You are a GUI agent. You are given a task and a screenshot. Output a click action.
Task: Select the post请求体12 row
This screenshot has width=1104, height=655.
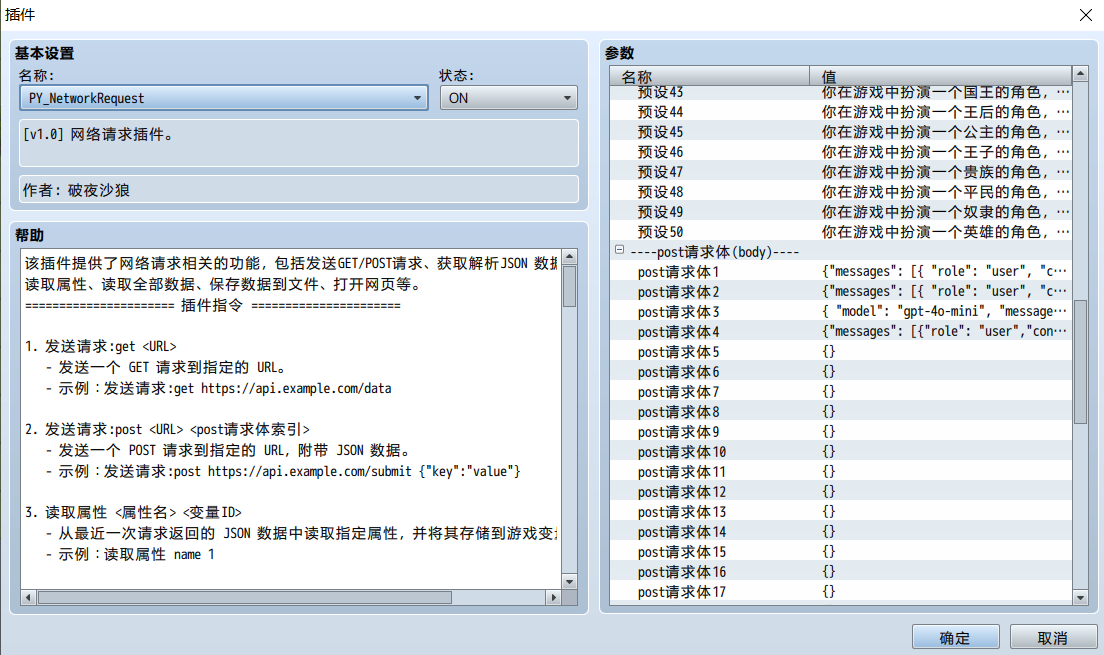click(841, 492)
